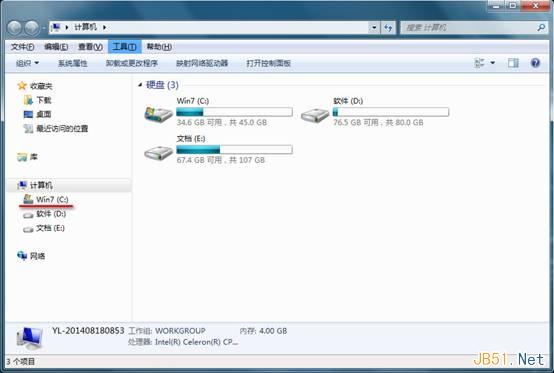Click the 软件 (D:) drive name label
Viewport: 554px width, 373px height.
(348, 101)
